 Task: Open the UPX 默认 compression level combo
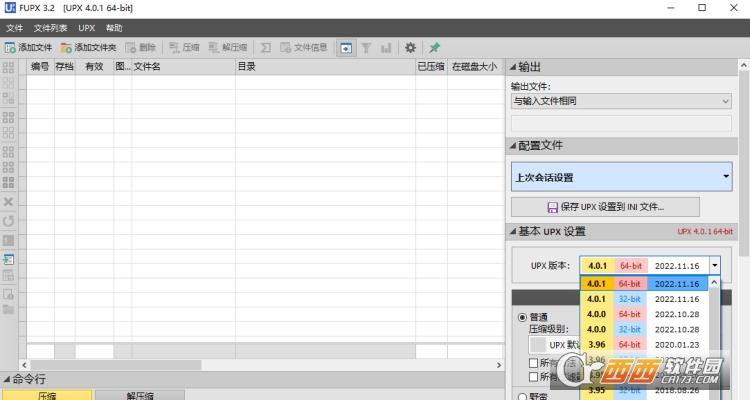[x=555, y=344]
